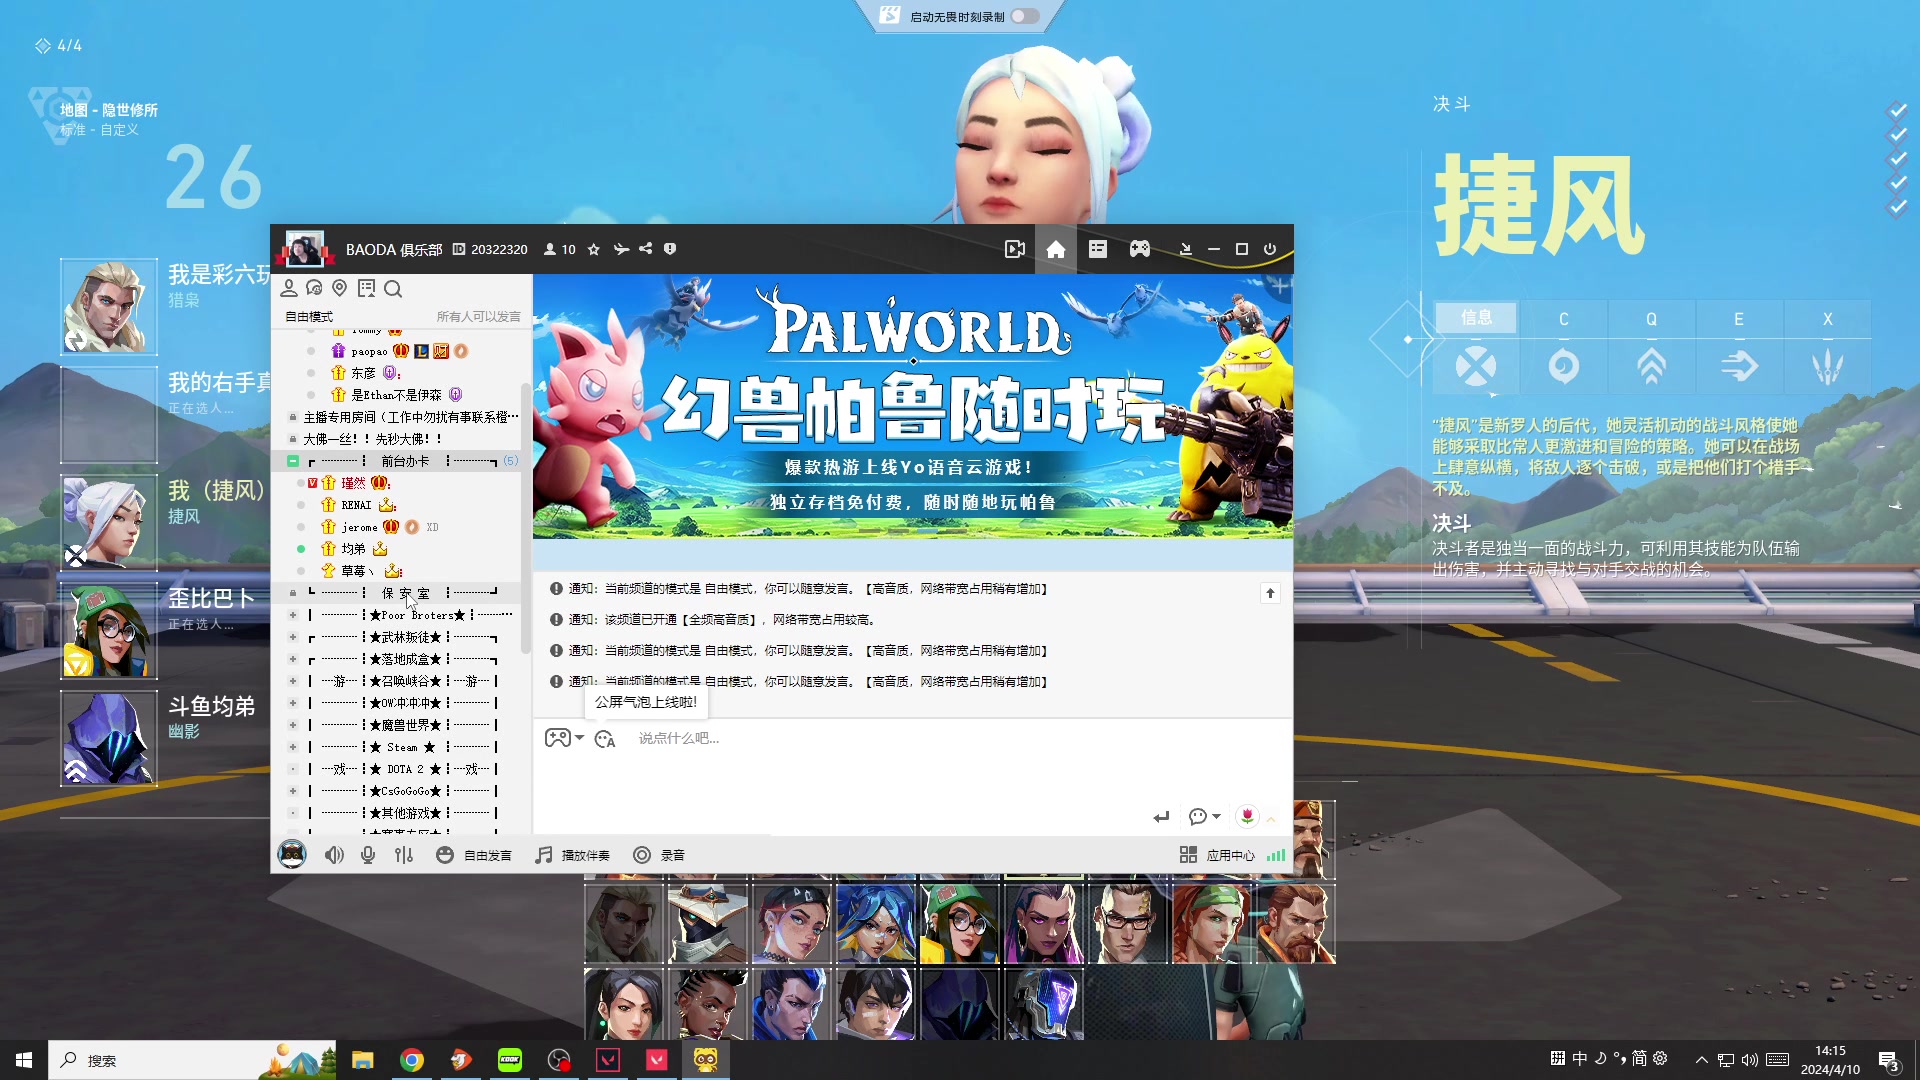Select the E ability arrow icon
Screen dimensions: 1920x1080
[x=1739, y=366]
